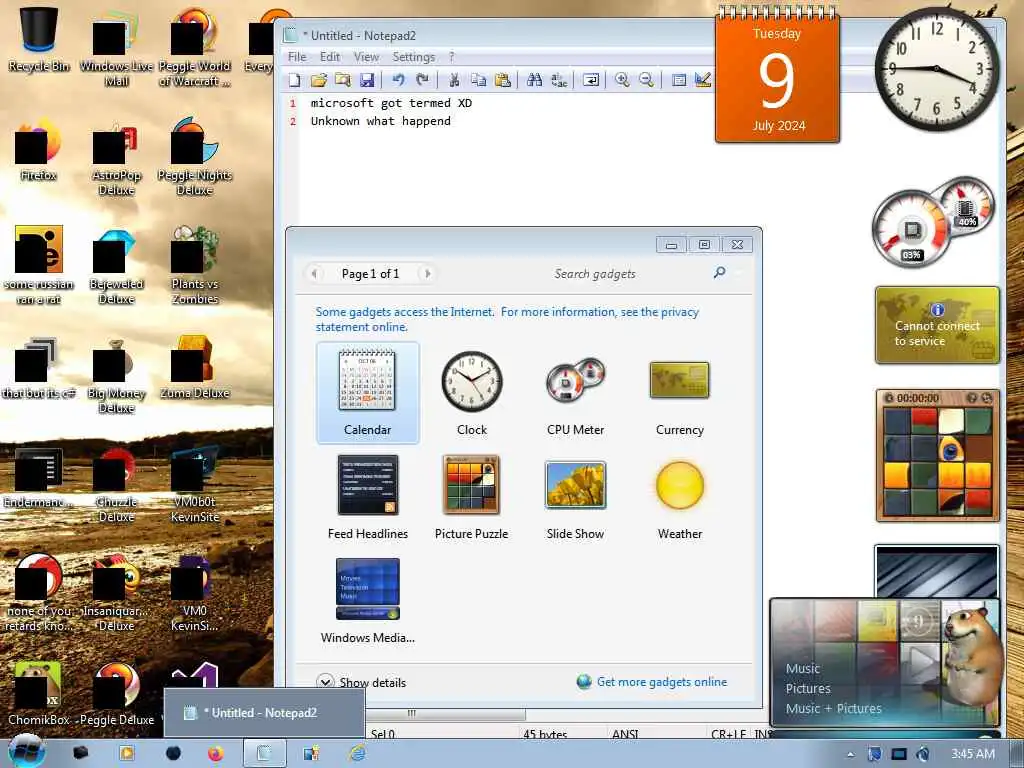Image resolution: width=1024 pixels, height=768 pixels.
Task: Paste from clipboard toolbar icon
Action: coord(502,80)
